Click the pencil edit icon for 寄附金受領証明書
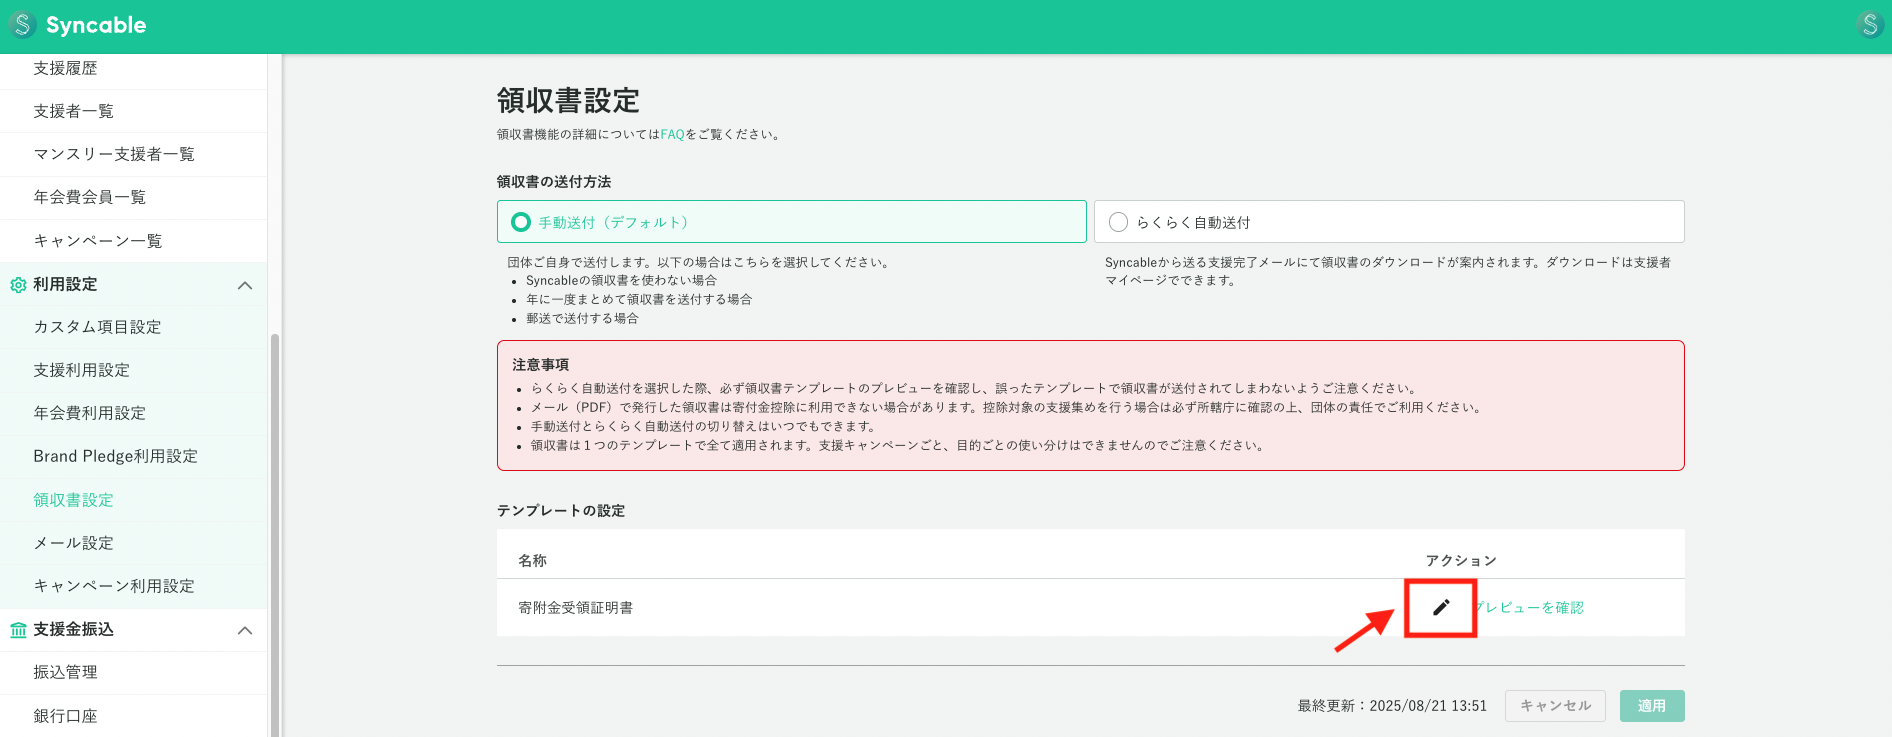Screen dimensions: 1892x737 coord(1440,607)
